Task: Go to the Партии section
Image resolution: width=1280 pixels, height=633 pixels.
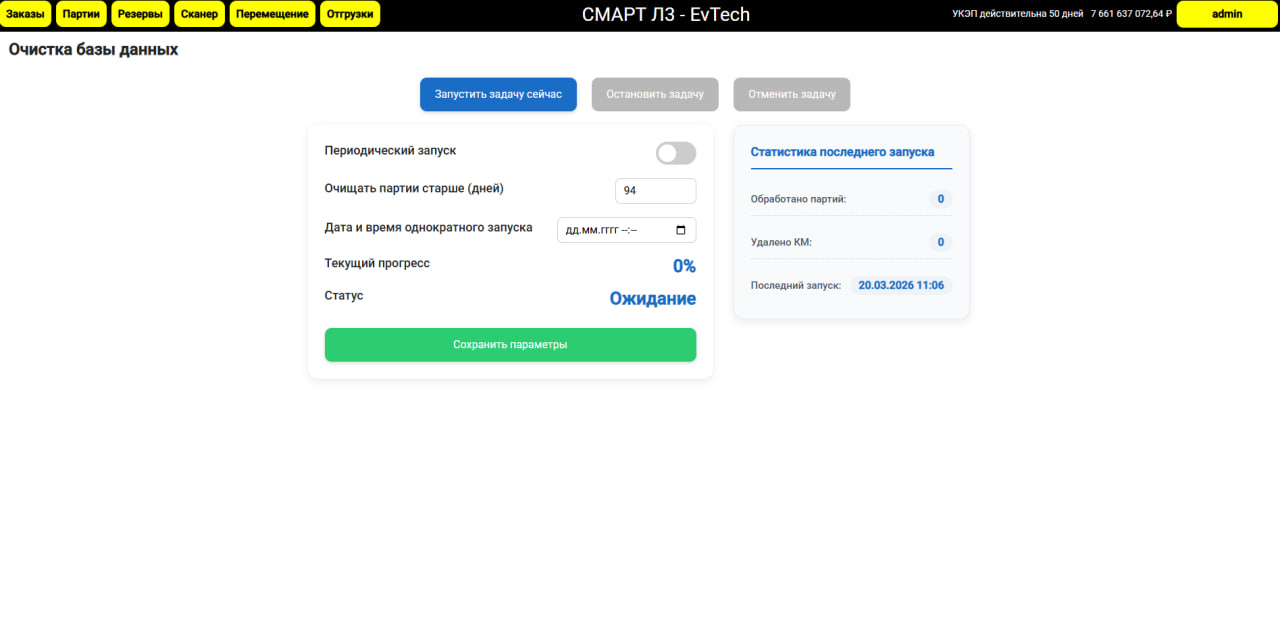Action: click(81, 14)
